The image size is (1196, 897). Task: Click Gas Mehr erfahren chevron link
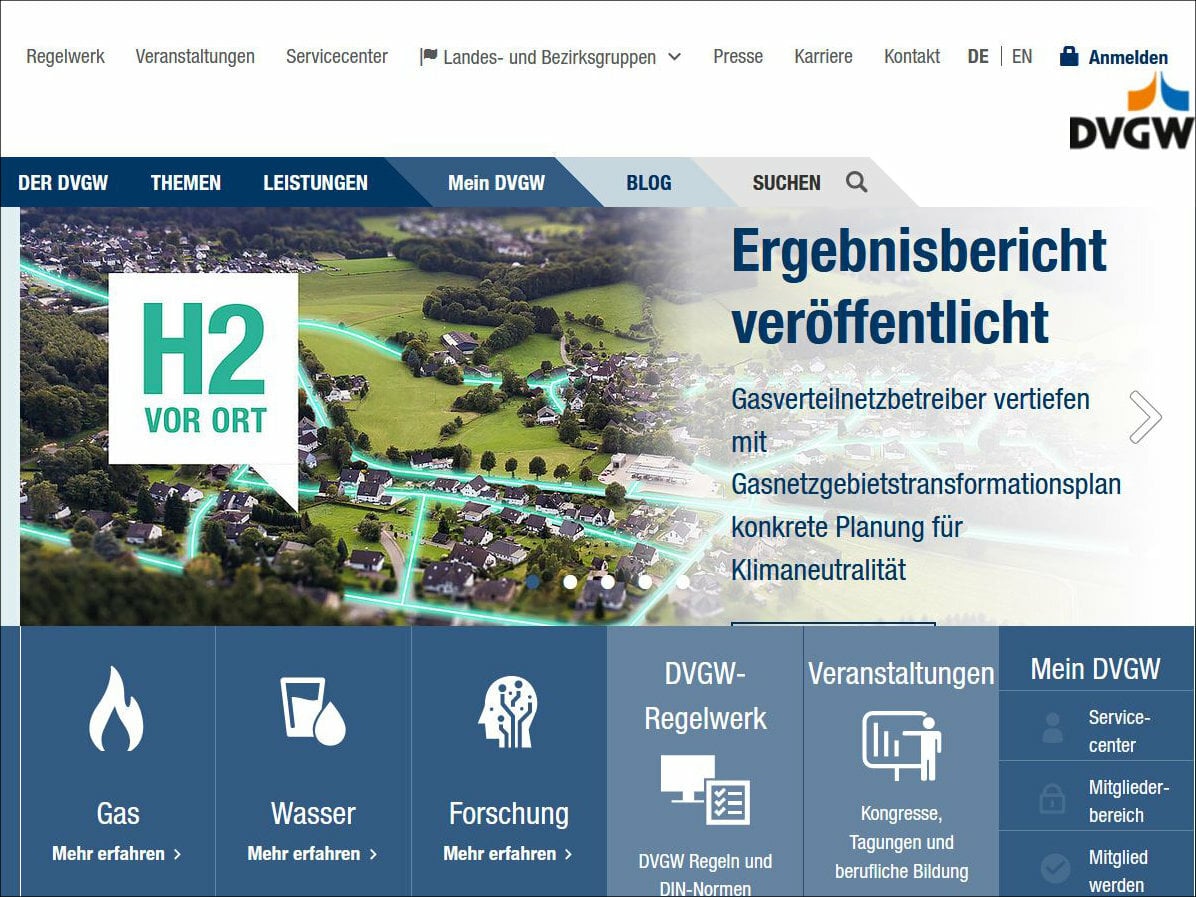(117, 854)
